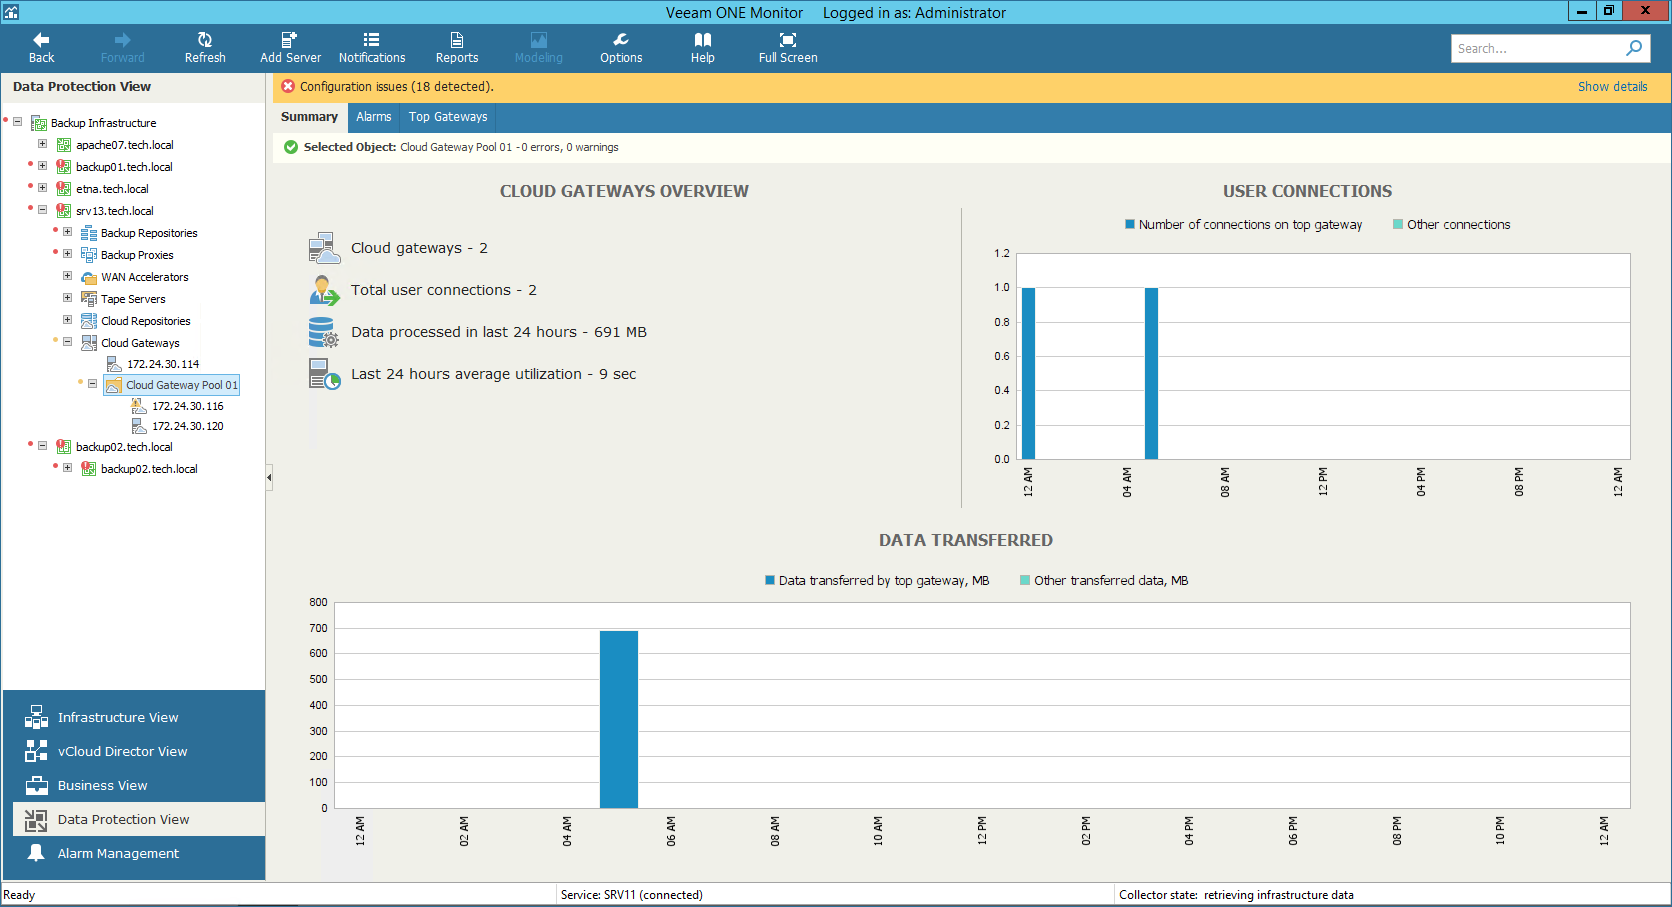Click the grayed-out Forward button
1672x907 pixels.
tap(122, 47)
